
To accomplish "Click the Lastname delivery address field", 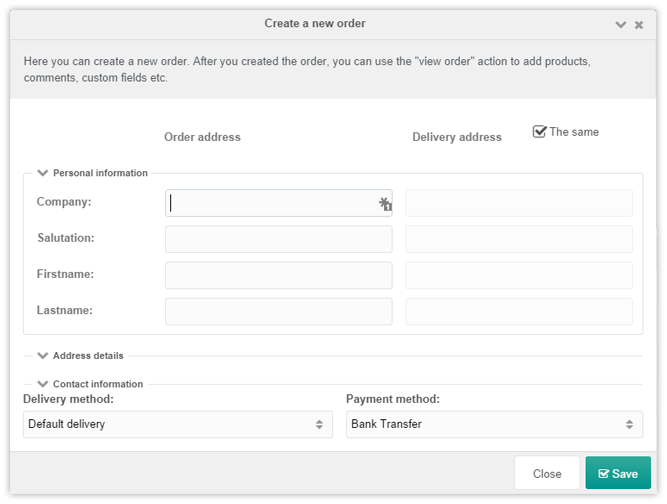I will pos(519,311).
